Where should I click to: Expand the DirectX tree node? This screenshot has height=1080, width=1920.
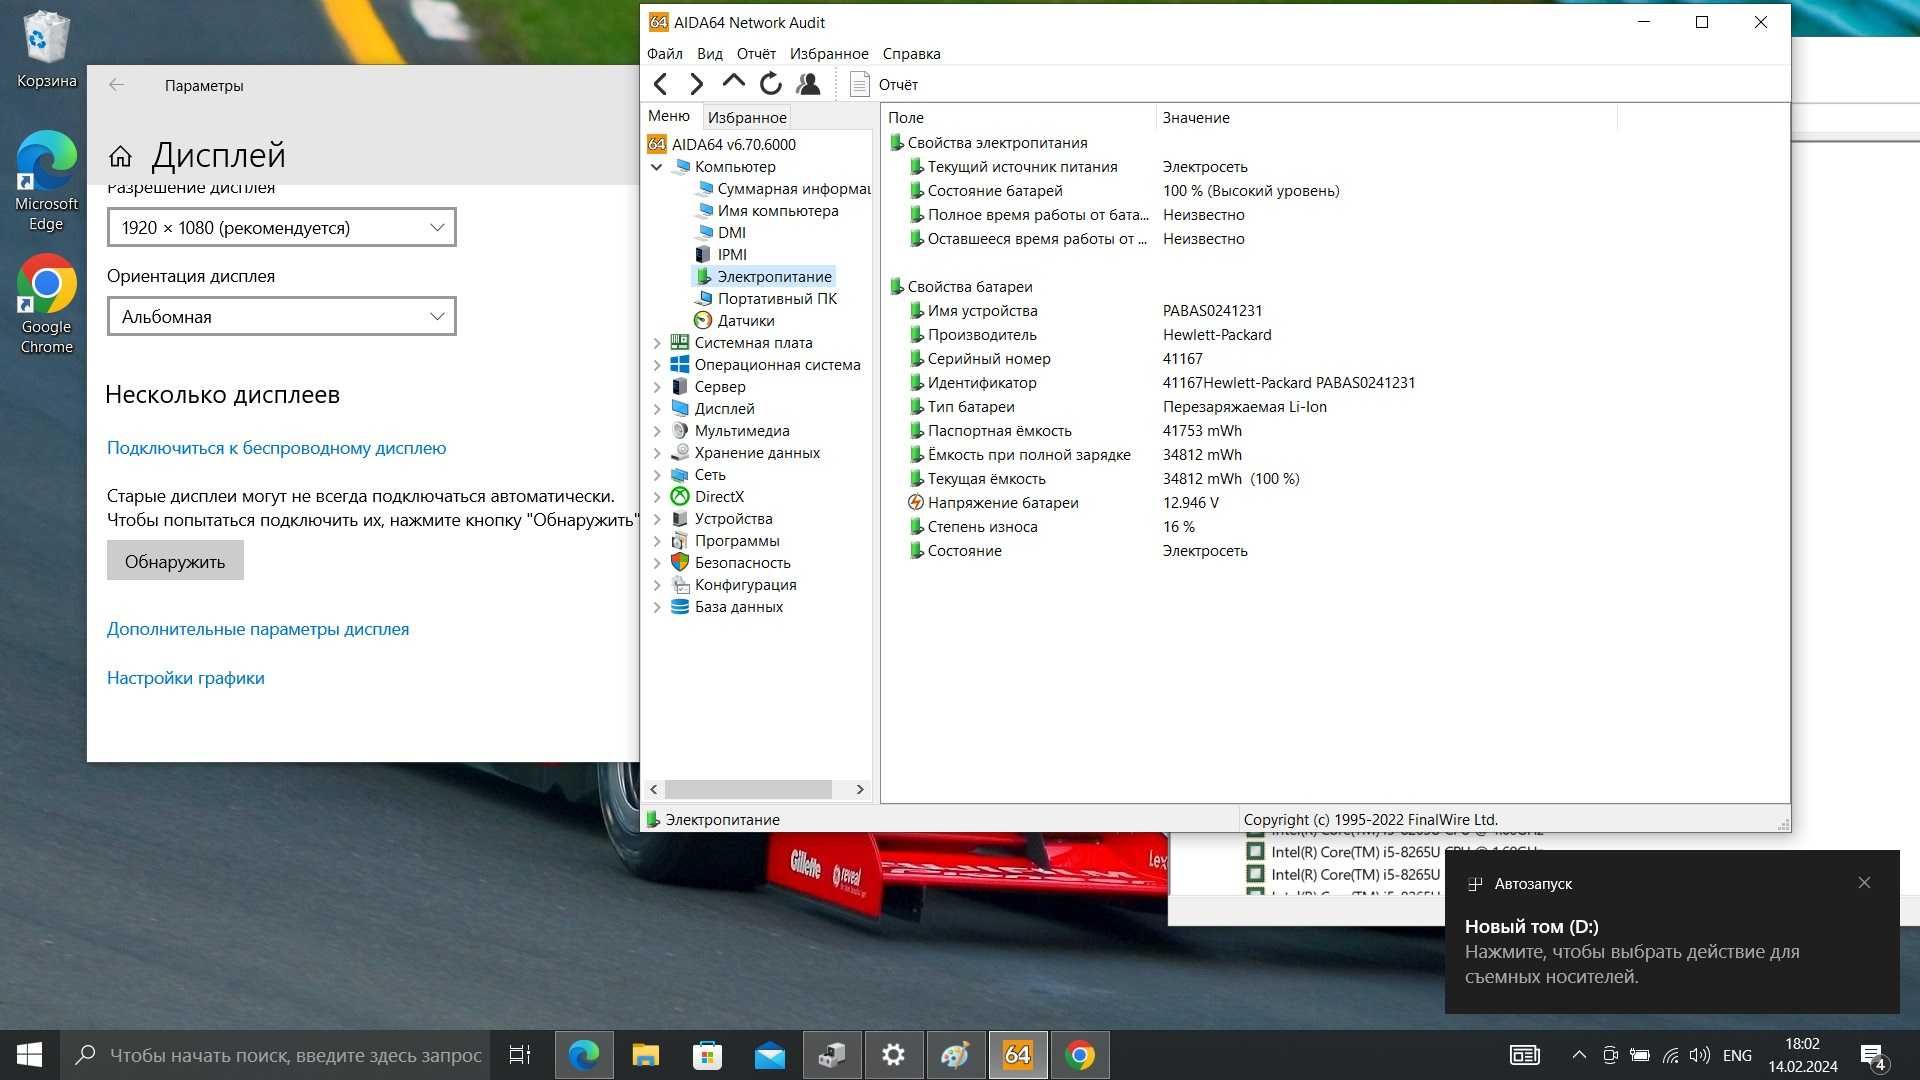coord(656,497)
